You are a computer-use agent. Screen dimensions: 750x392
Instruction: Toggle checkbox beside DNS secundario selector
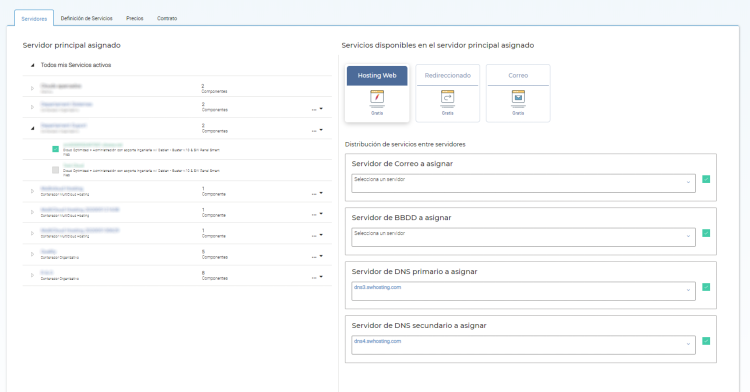coord(706,341)
